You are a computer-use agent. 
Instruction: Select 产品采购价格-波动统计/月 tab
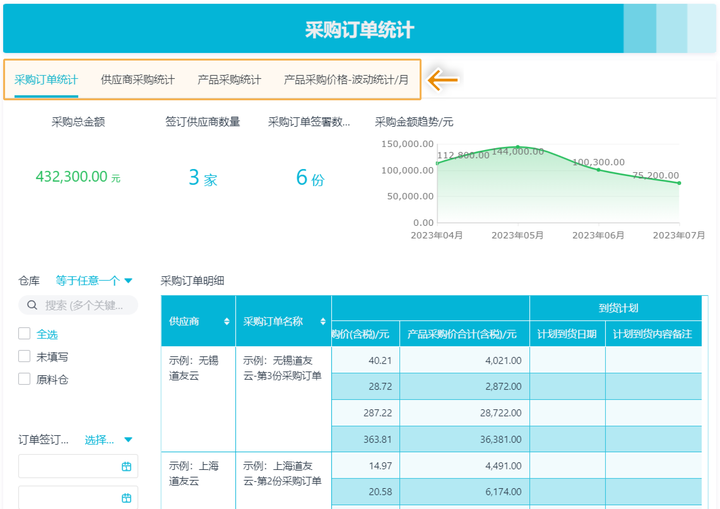tap(346, 80)
